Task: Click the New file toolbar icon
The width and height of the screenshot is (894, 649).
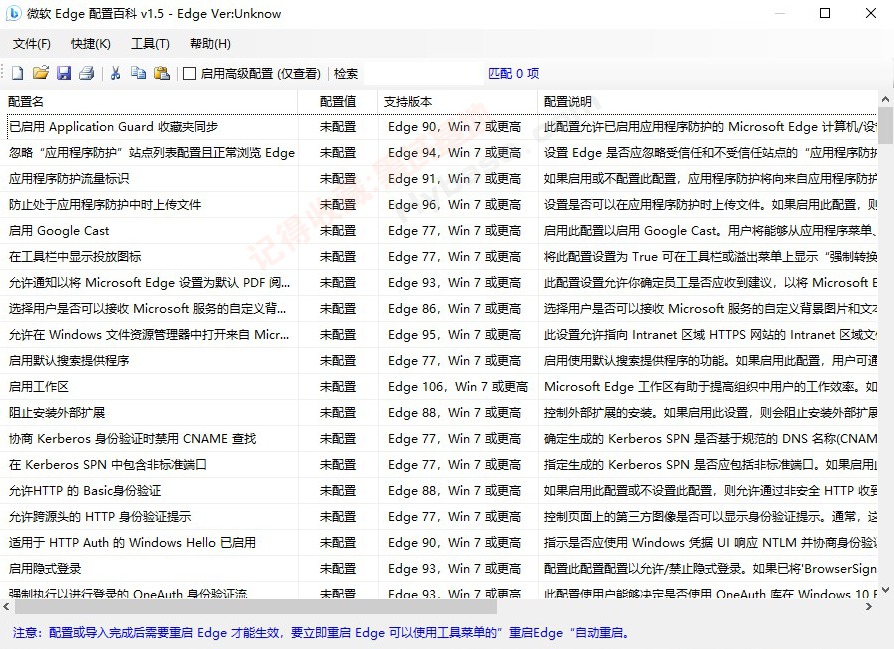Action: click(x=18, y=73)
